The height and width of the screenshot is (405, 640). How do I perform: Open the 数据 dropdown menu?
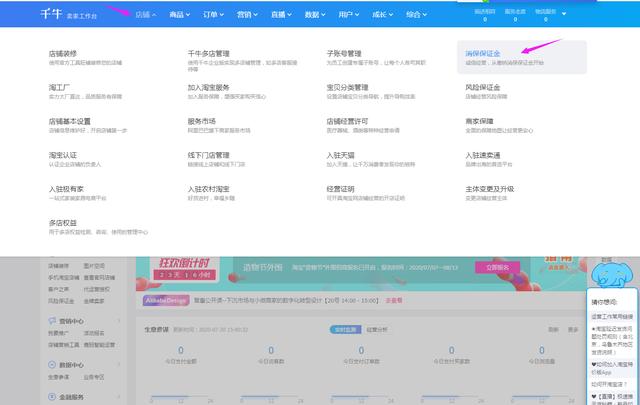tap(315, 15)
